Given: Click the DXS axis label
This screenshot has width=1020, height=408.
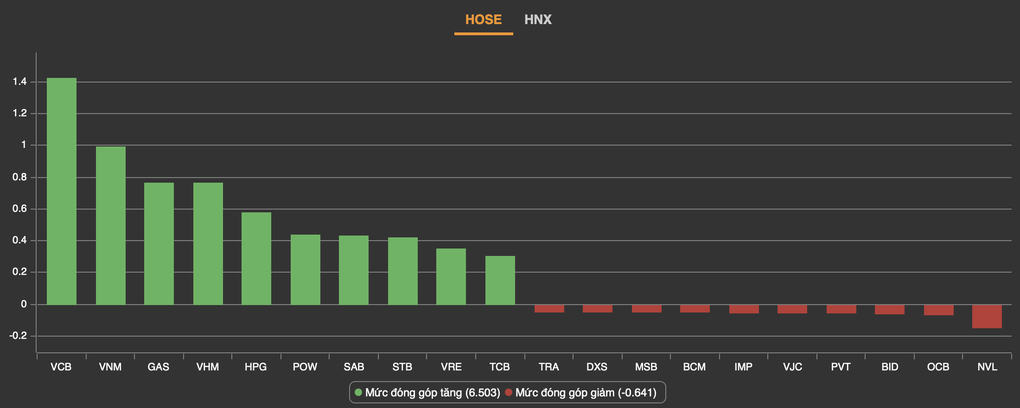Looking at the screenshot, I should click(597, 367).
